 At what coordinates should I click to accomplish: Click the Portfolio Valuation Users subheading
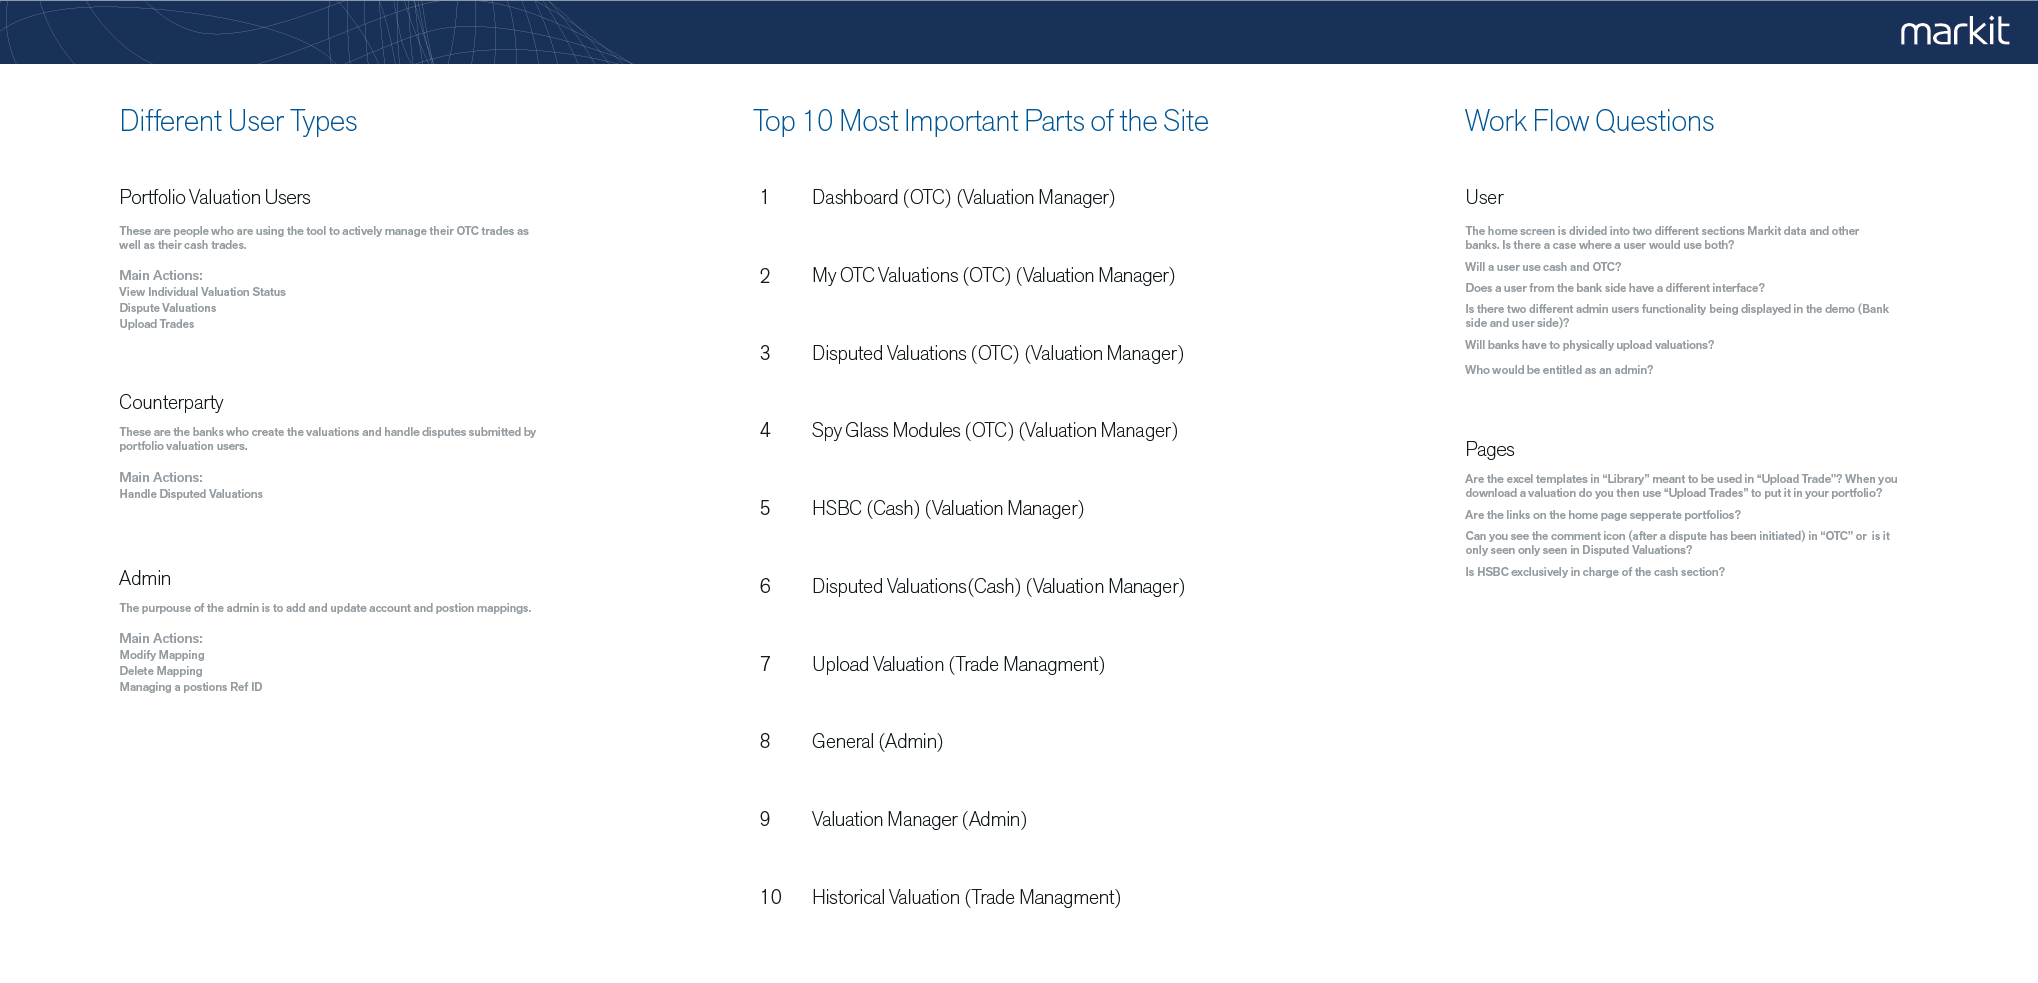[215, 198]
